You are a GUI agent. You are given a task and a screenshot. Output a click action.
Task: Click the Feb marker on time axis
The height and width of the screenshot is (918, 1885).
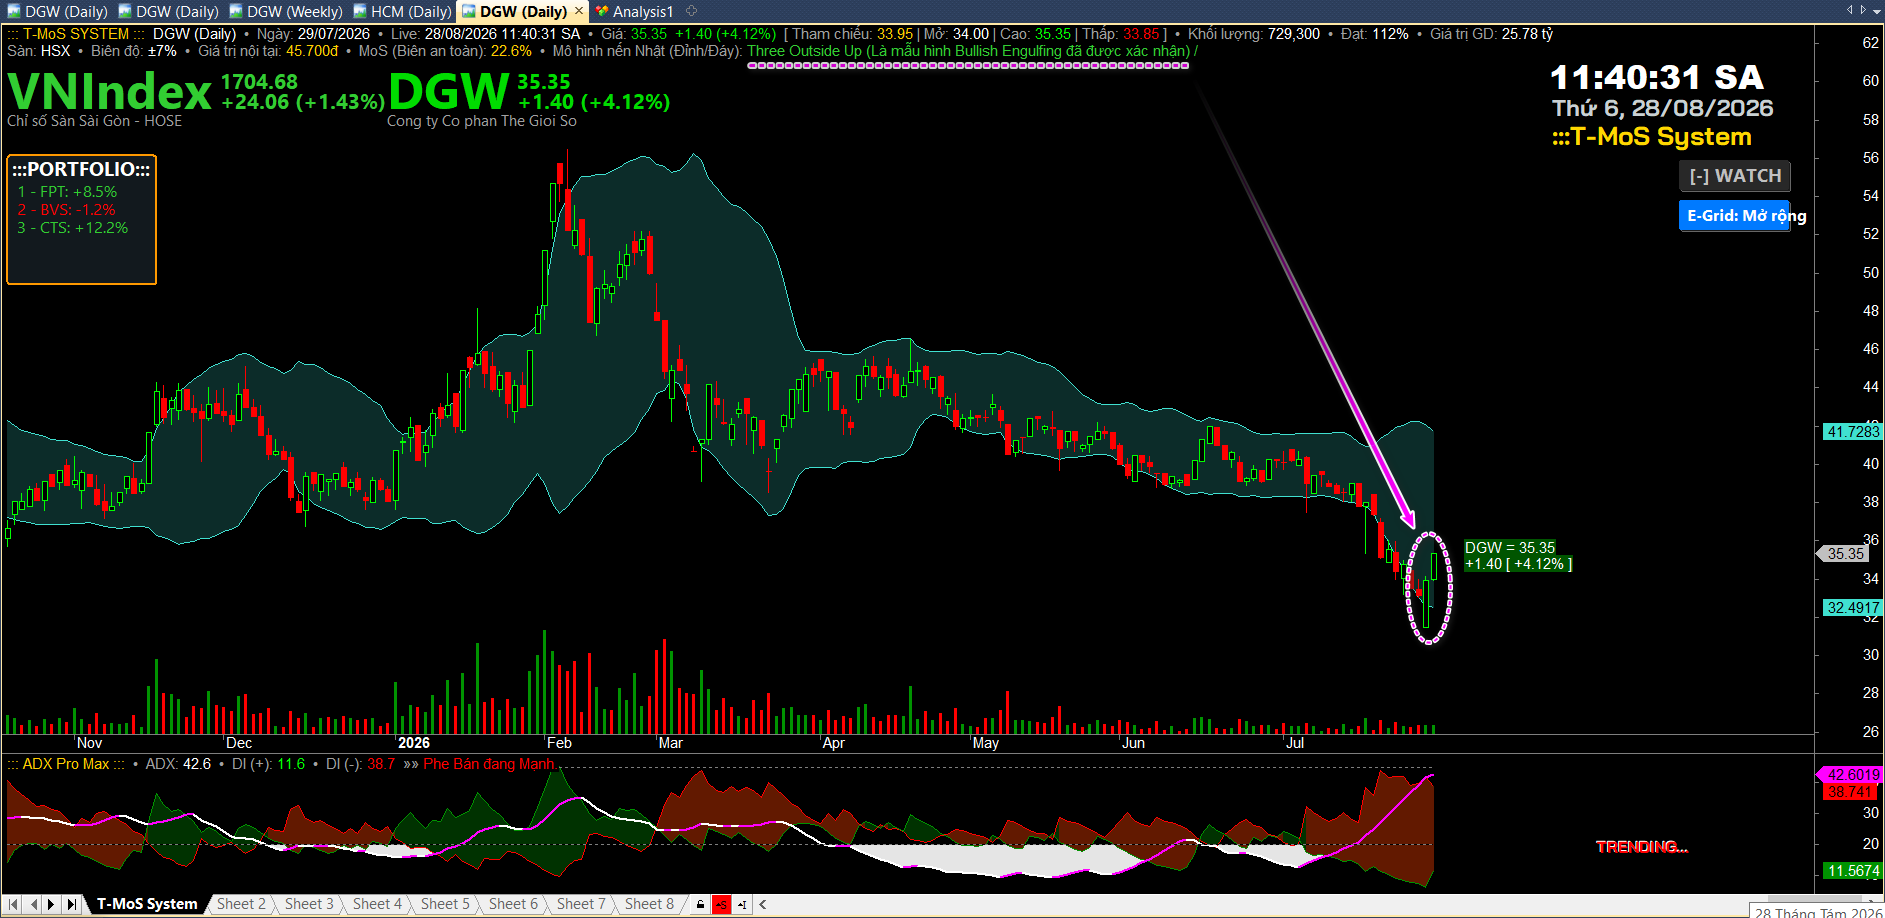coord(559,743)
